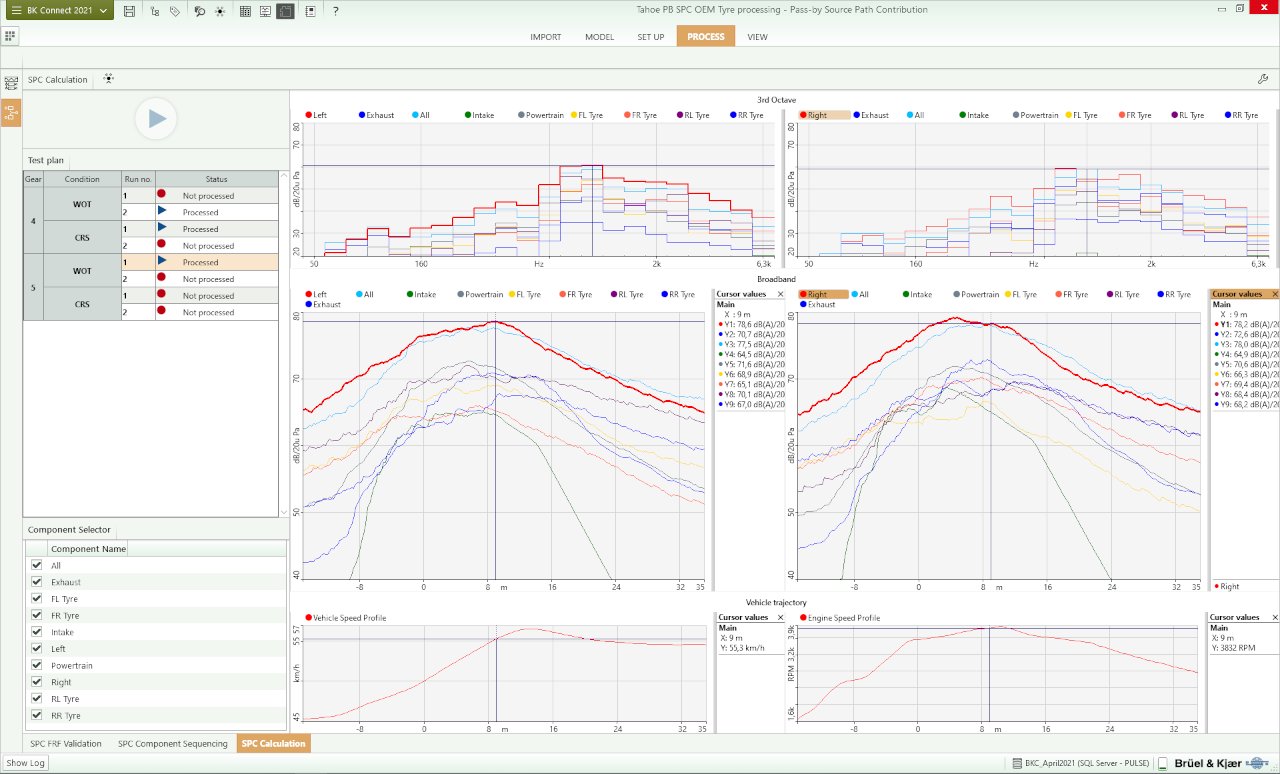1280x774 pixels.
Task: Click the red Left legend swatch in 3rd Octave
Action: (309, 115)
